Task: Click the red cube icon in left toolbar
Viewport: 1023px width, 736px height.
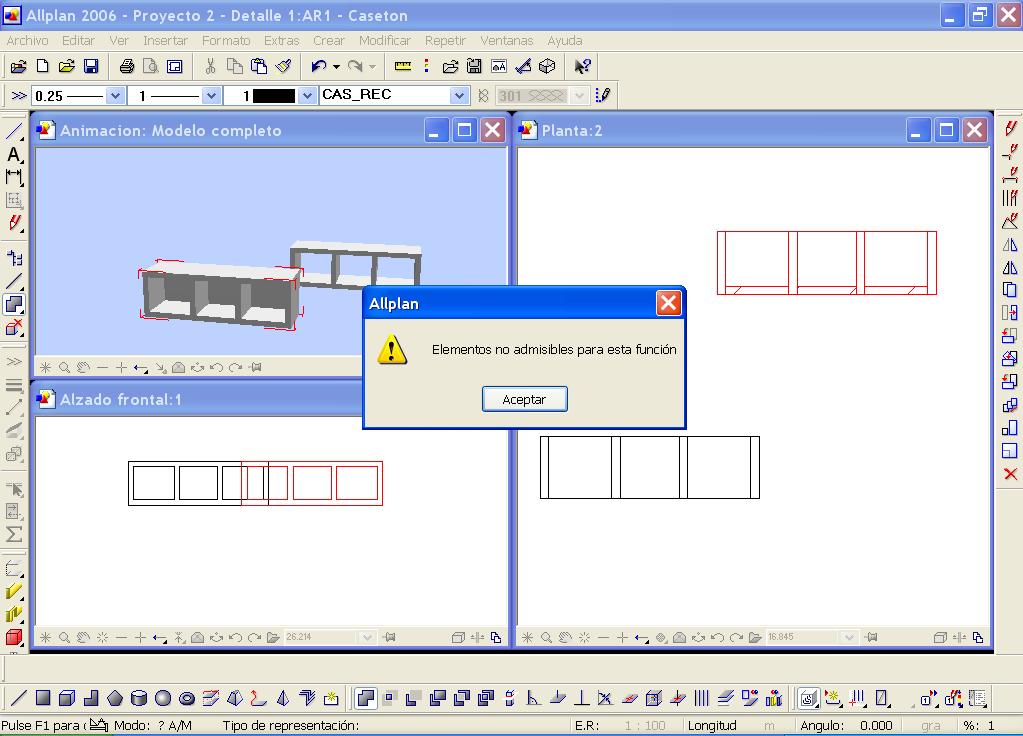Action: (14, 637)
